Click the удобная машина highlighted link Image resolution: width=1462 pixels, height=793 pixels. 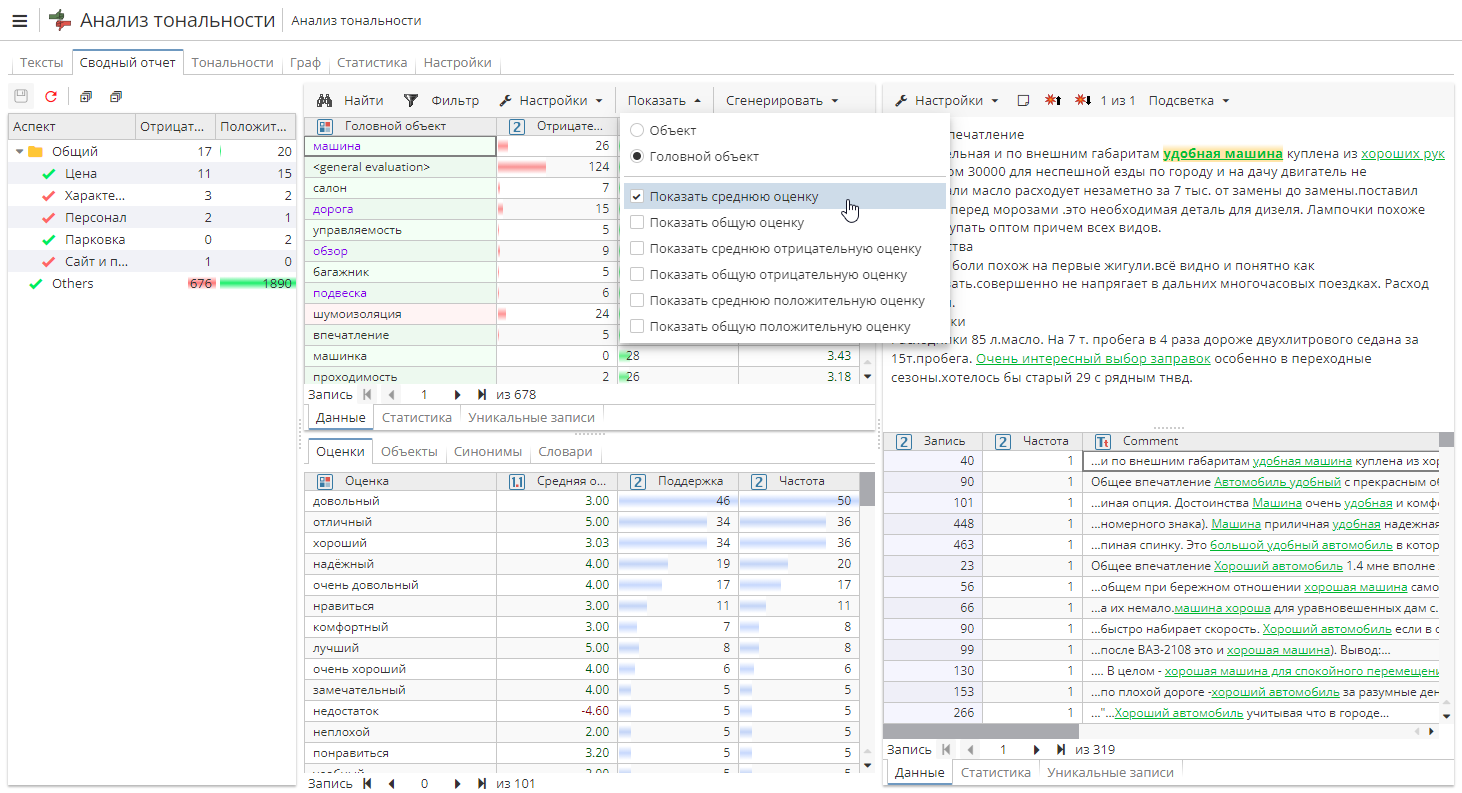[x=1223, y=154]
